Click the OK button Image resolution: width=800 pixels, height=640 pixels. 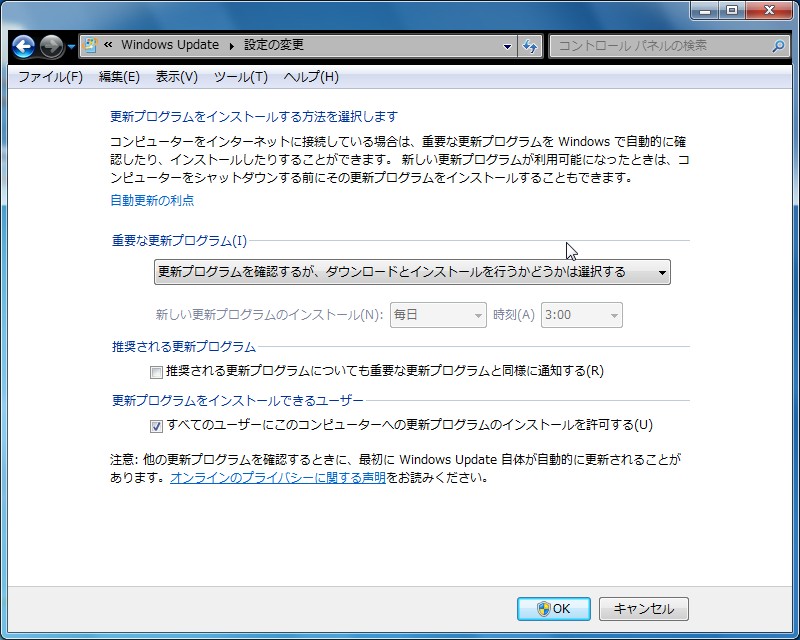click(x=554, y=608)
